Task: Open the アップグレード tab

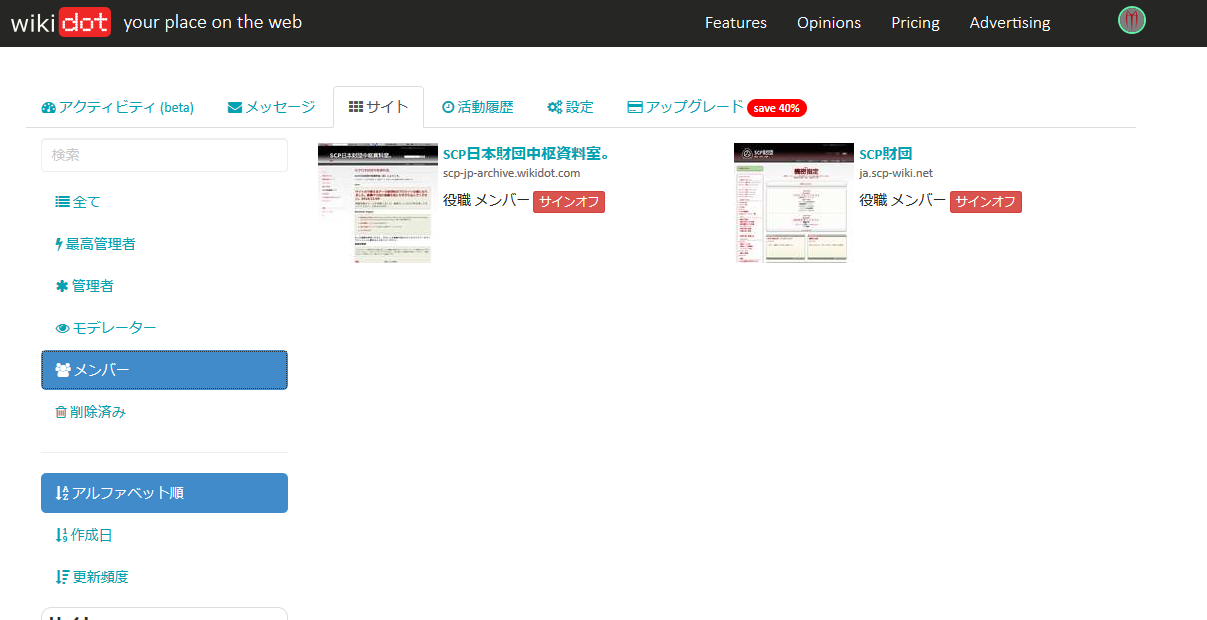Action: [x=686, y=107]
